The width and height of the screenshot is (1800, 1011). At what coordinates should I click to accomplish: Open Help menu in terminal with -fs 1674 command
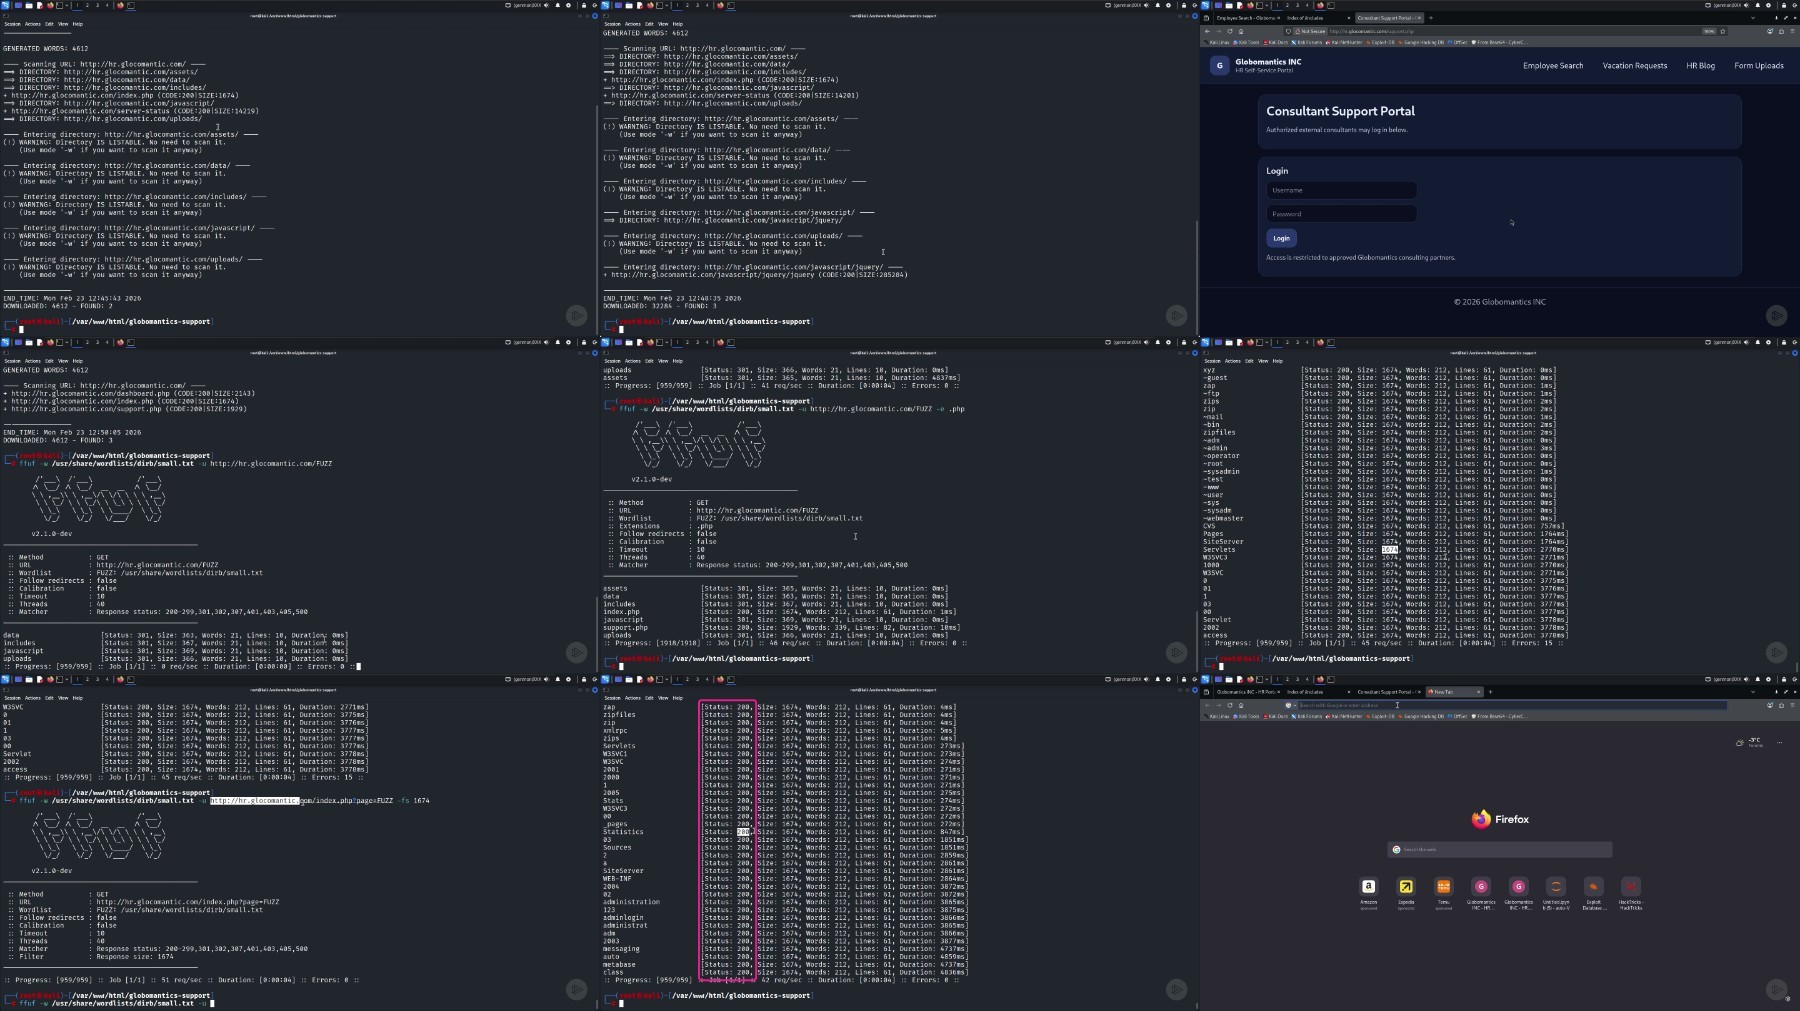click(77, 698)
